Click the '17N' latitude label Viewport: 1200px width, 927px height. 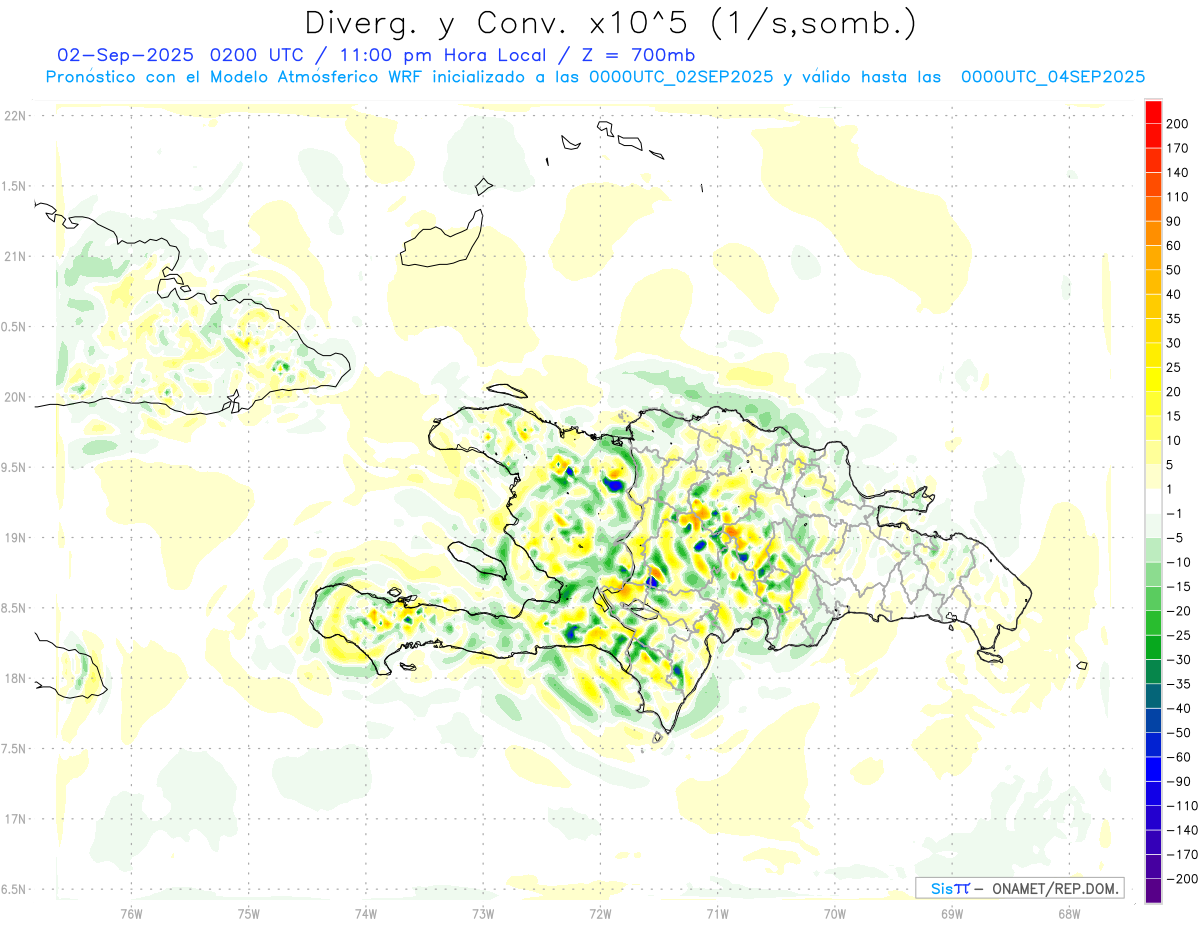(14, 819)
